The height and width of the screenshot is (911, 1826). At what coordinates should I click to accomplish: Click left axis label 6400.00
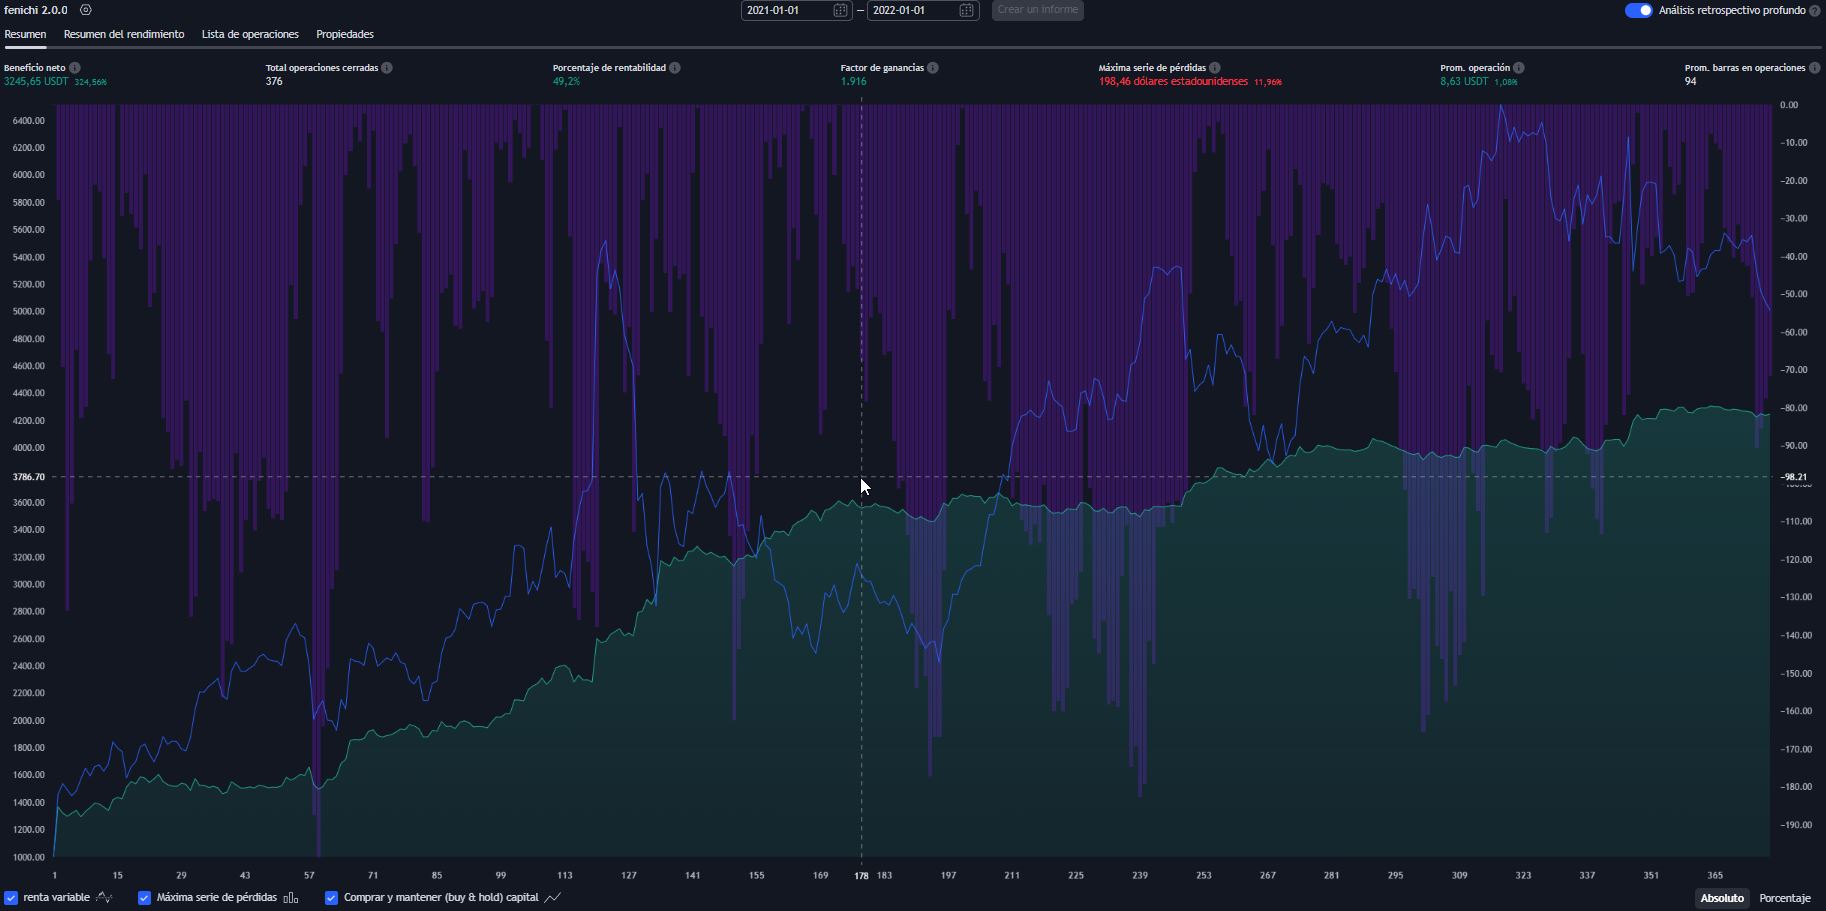(x=28, y=121)
